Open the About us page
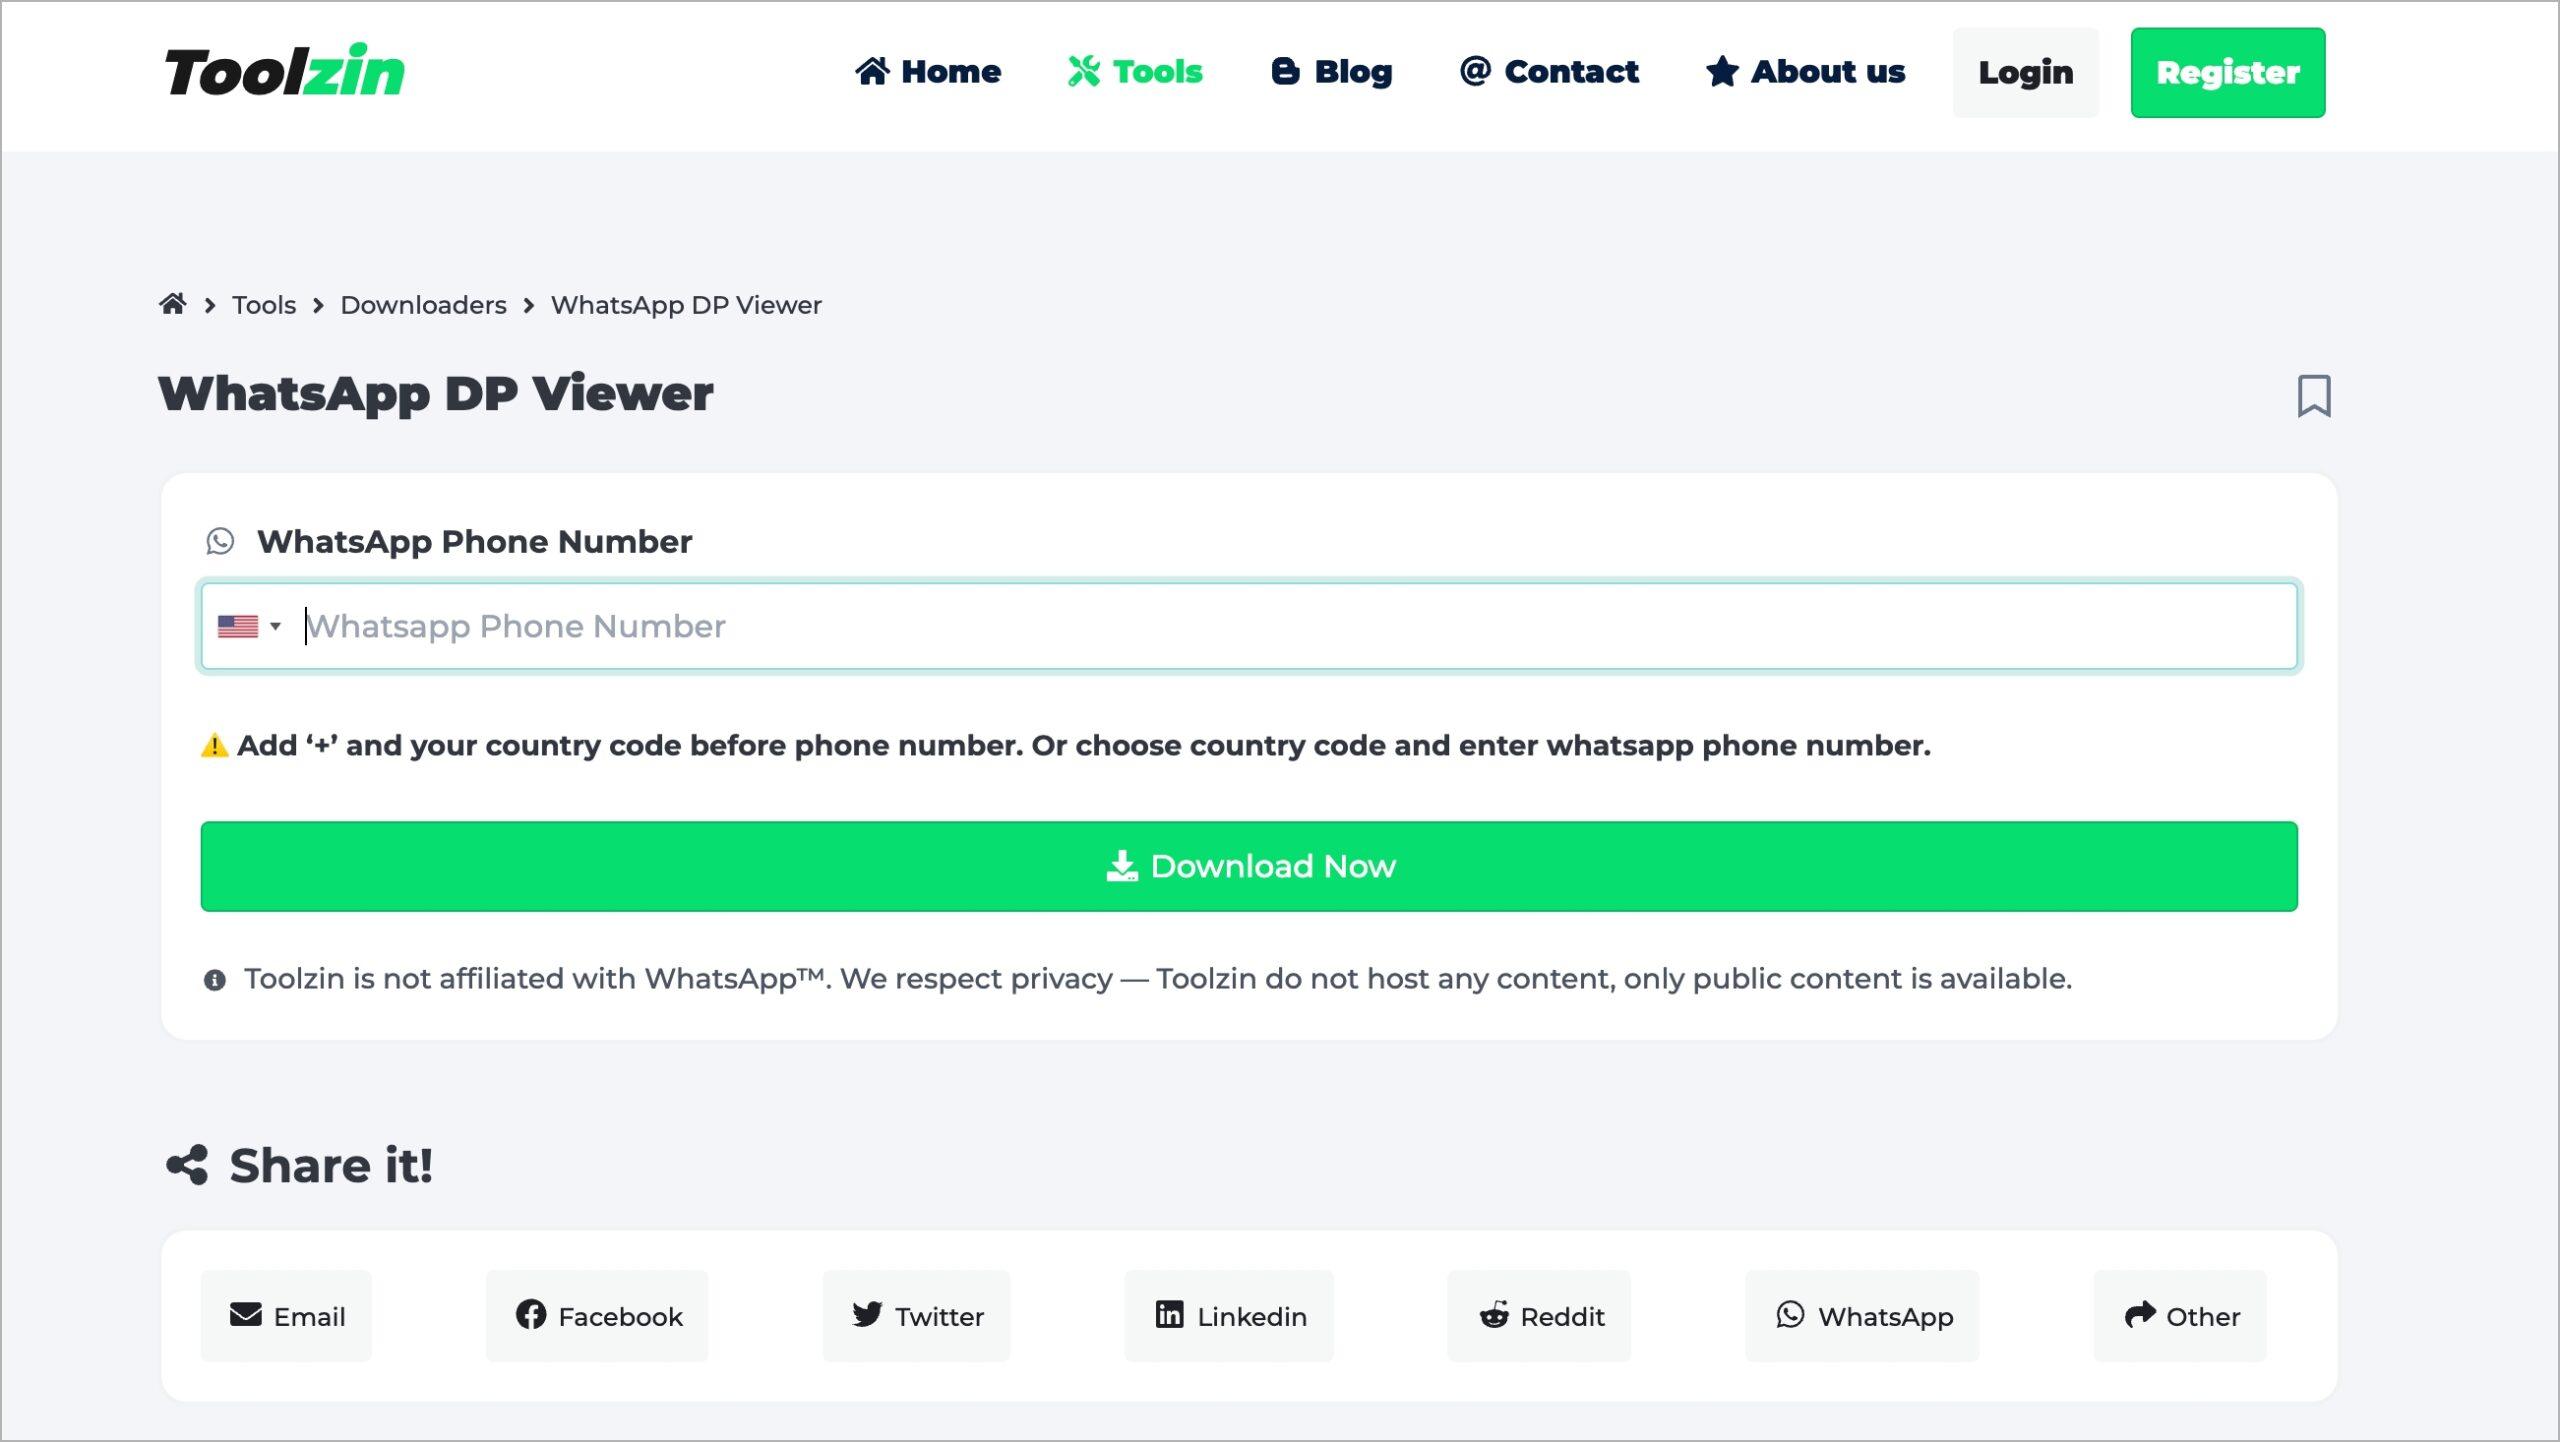 (1807, 71)
